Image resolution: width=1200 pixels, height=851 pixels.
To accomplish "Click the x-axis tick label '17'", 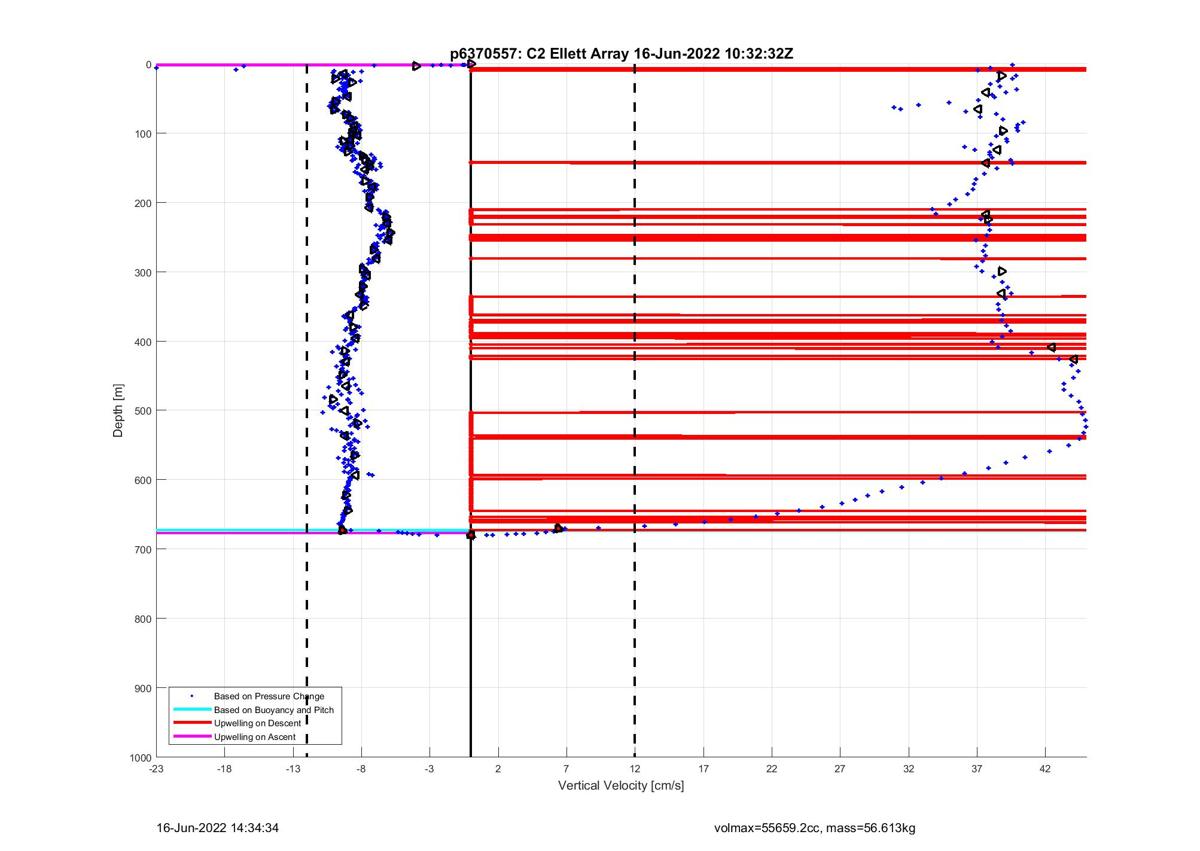I will click(x=703, y=769).
